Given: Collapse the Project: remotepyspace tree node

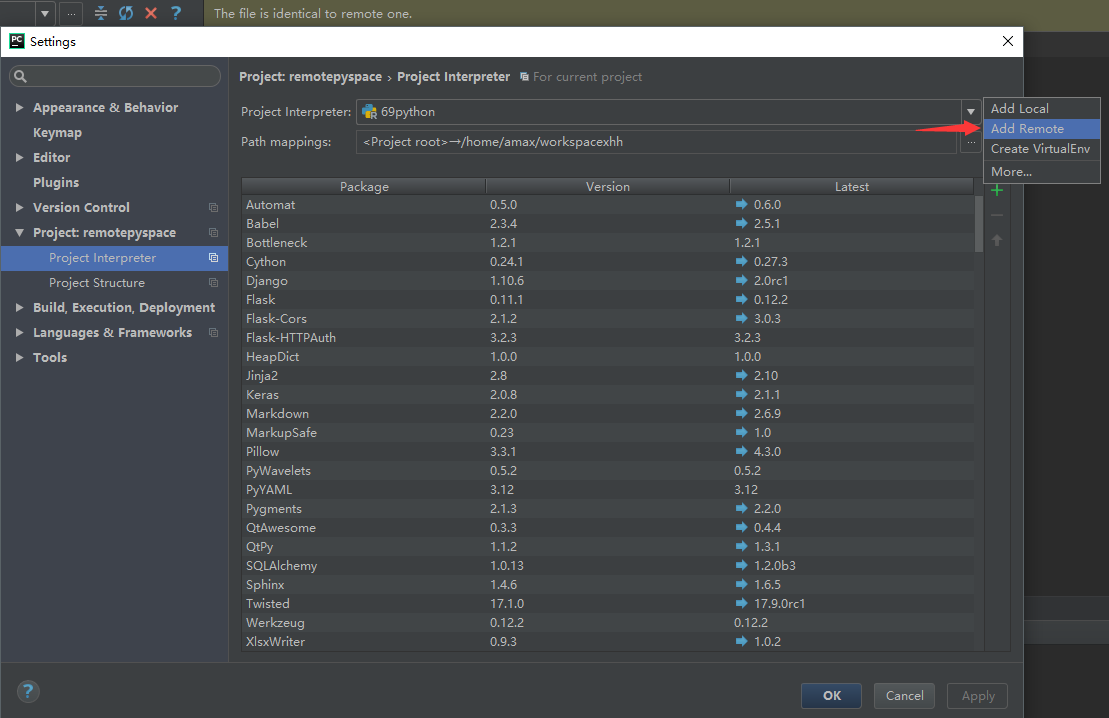Looking at the screenshot, I should [20, 233].
